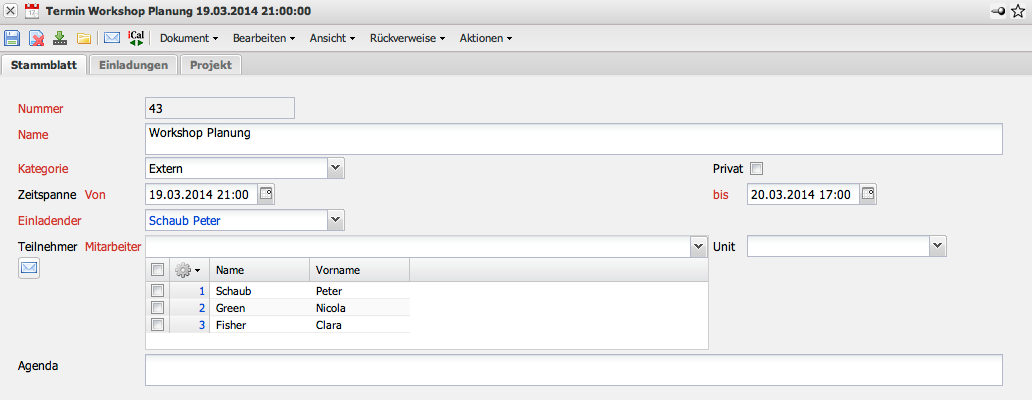Expand the Kategorie dropdown showing Extern

point(336,168)
